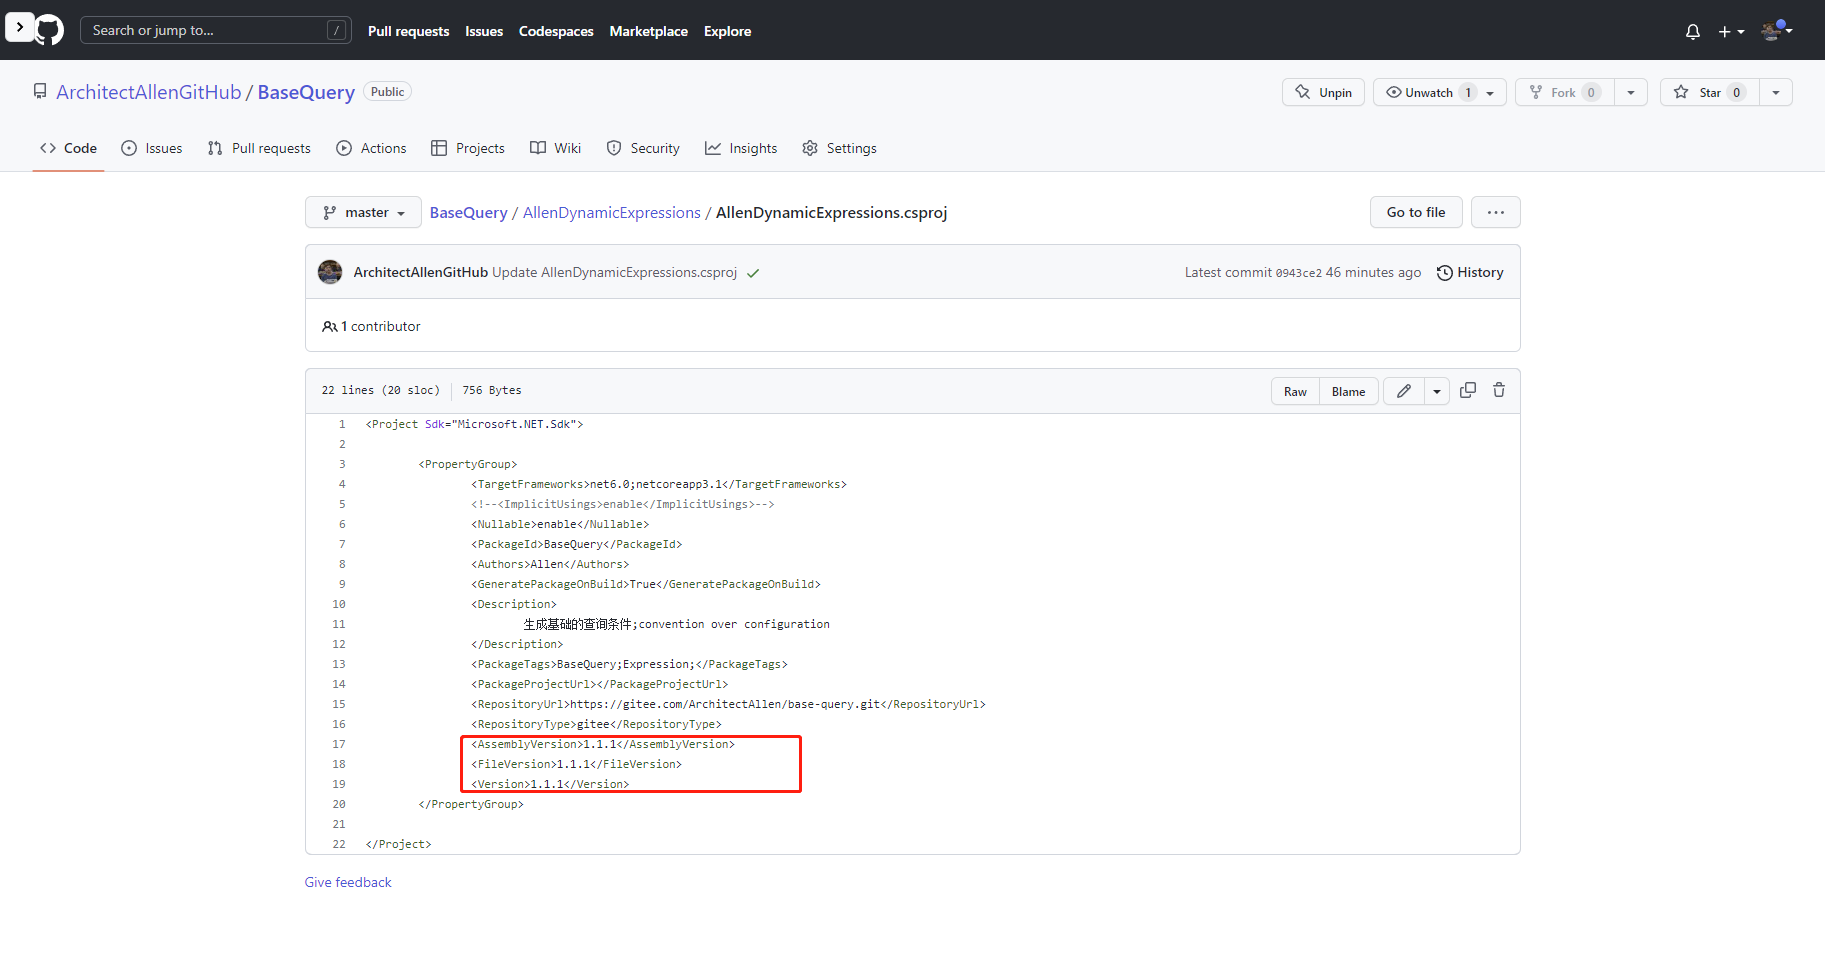Screen dimensions: 1825x961
Task: Edit the file with the pencil icon
Action: tap(1404, 391)
